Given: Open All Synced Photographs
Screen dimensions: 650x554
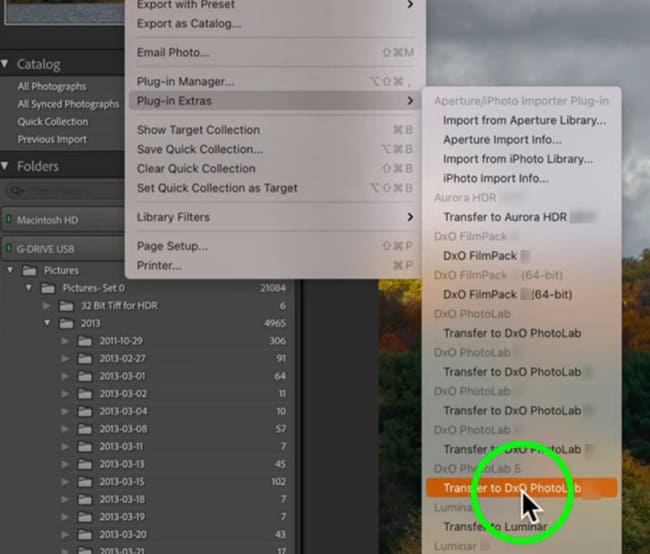Looking at the screenshot, I should pyautogui.click(x=68, y=104).
